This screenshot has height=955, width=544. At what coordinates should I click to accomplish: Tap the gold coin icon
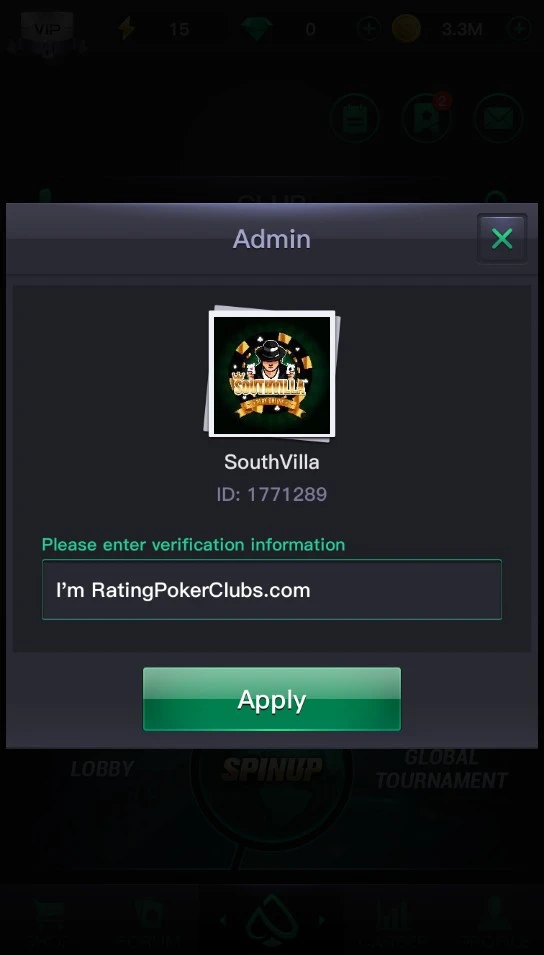[x=406, y=29]
